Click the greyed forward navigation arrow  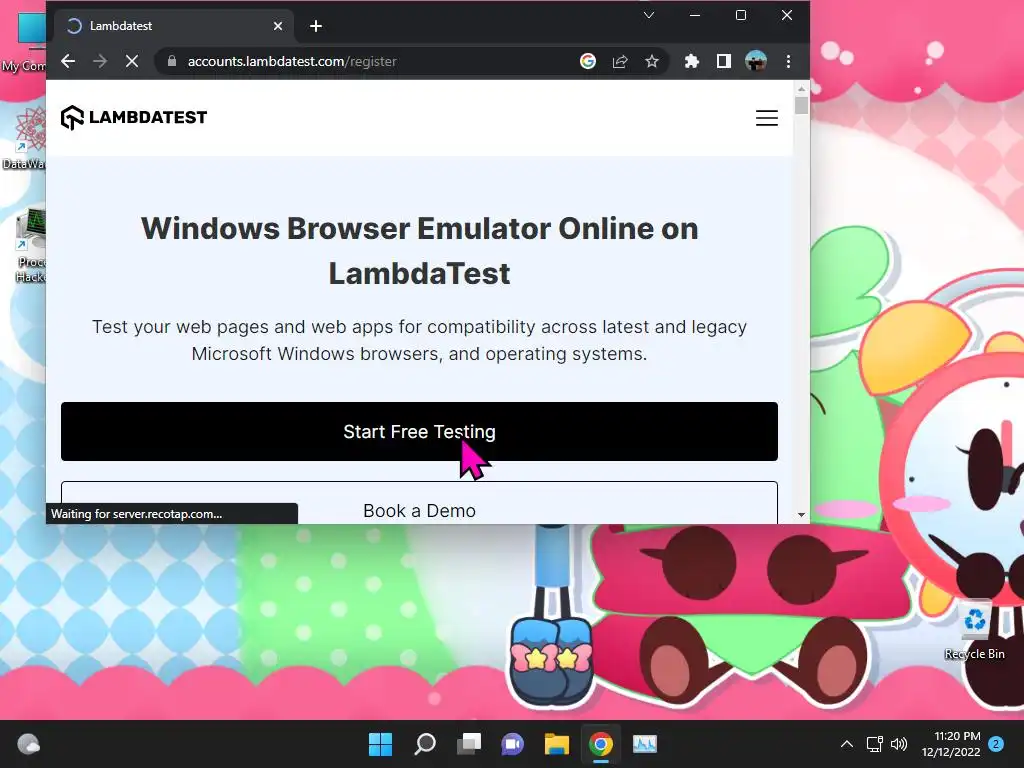tap(100, 61)
